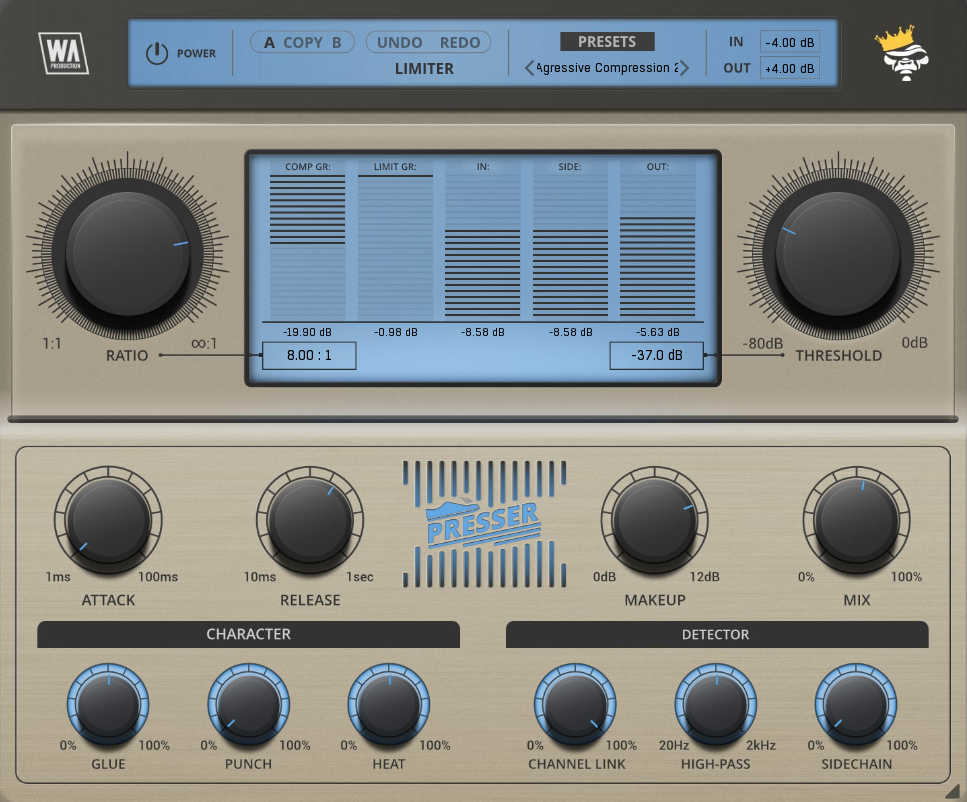Click the 8.00 : 1 ratio value box
Viewport: 967px width, 802px height.
309,355
